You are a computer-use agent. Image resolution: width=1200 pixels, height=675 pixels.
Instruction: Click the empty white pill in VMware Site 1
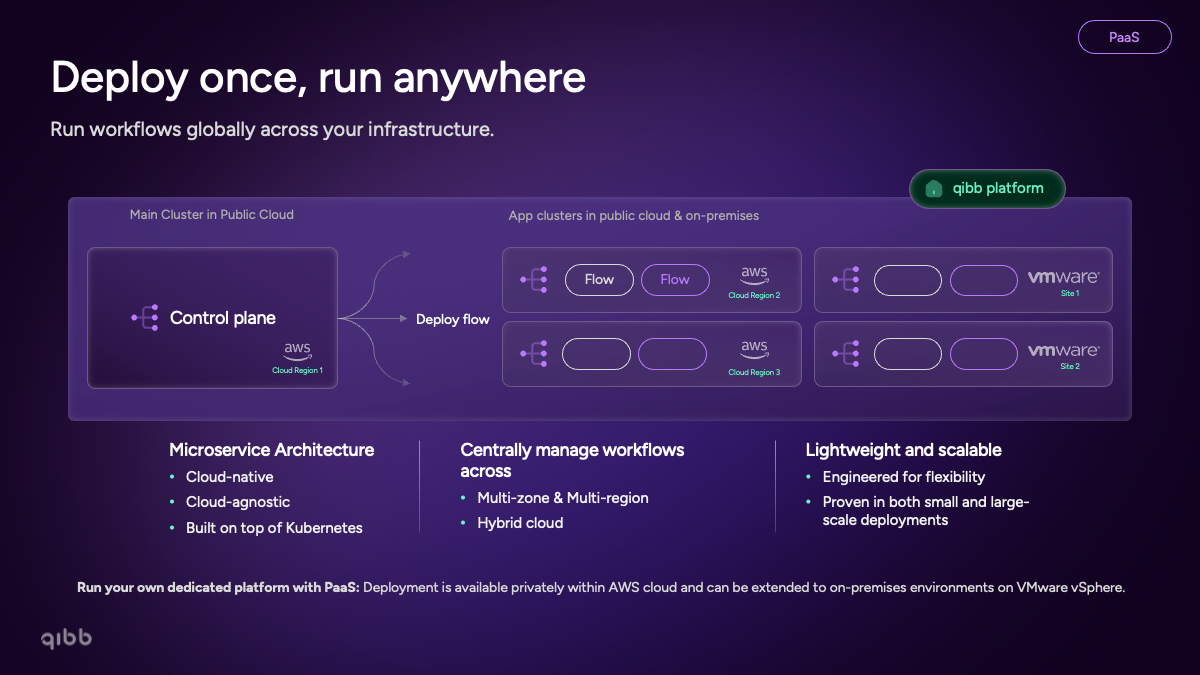click(x=908, y=280)
